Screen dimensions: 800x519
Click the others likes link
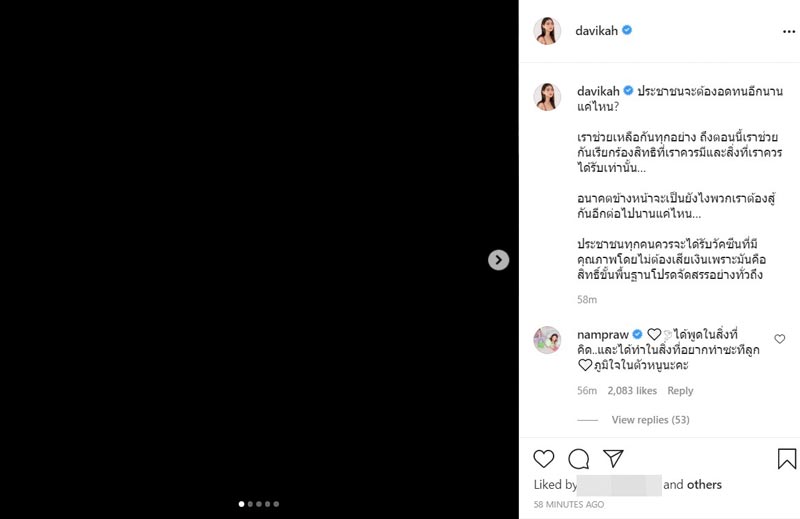(x=704, y=485)
